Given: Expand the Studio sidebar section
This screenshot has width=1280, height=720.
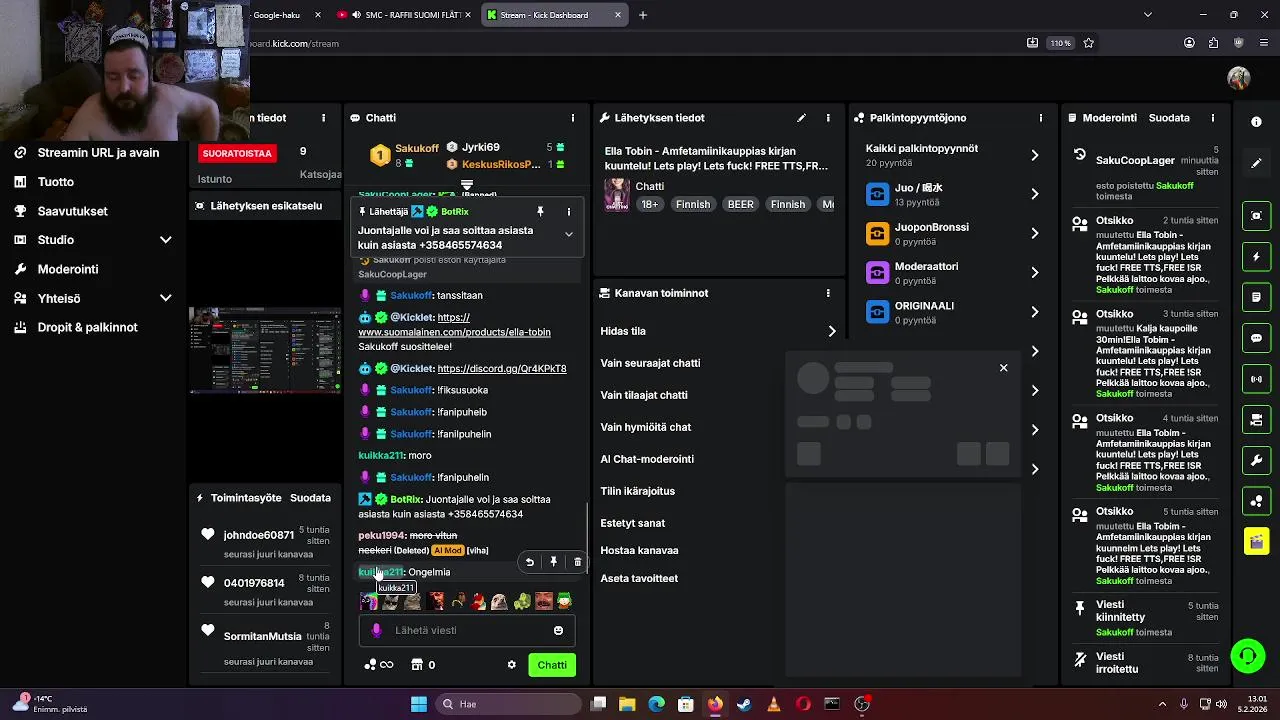Looking at the screenshot, I should tap(166, 240).
